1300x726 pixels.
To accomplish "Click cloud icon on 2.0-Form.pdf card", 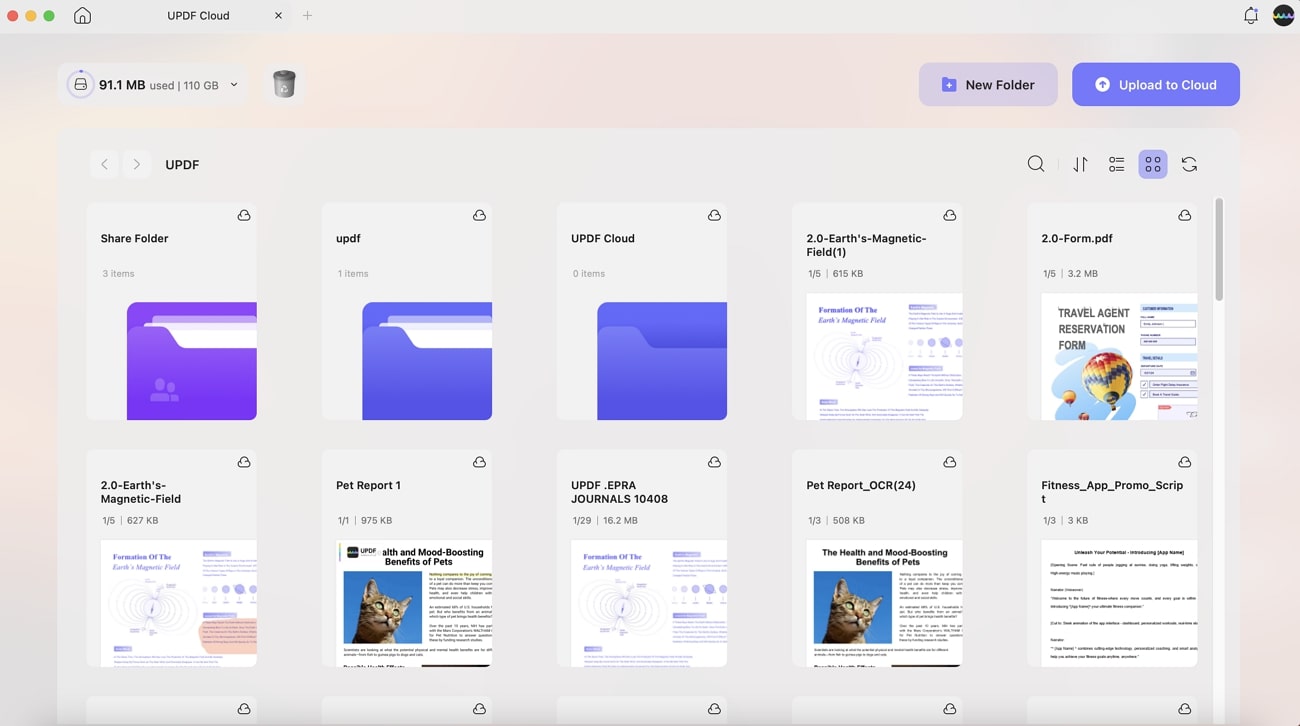I will click(x=1184, y=215).
